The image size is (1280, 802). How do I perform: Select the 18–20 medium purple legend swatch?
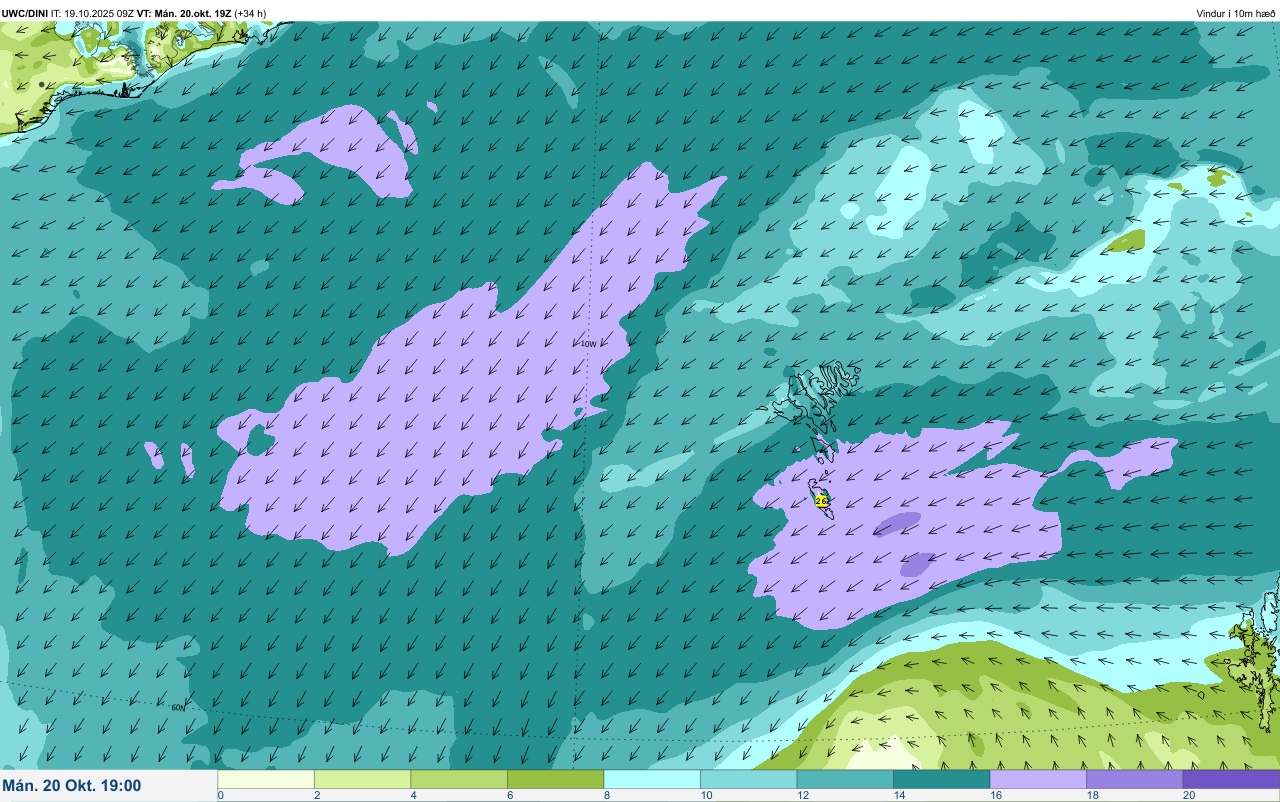click(x=1134, y=779)
